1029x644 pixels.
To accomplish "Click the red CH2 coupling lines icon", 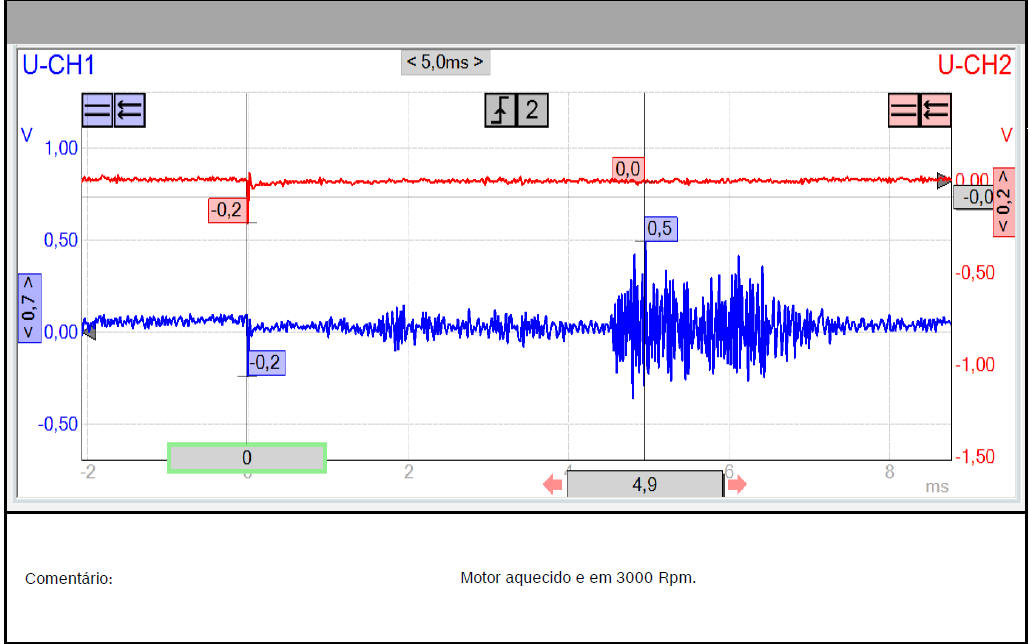I will [904, 110].
